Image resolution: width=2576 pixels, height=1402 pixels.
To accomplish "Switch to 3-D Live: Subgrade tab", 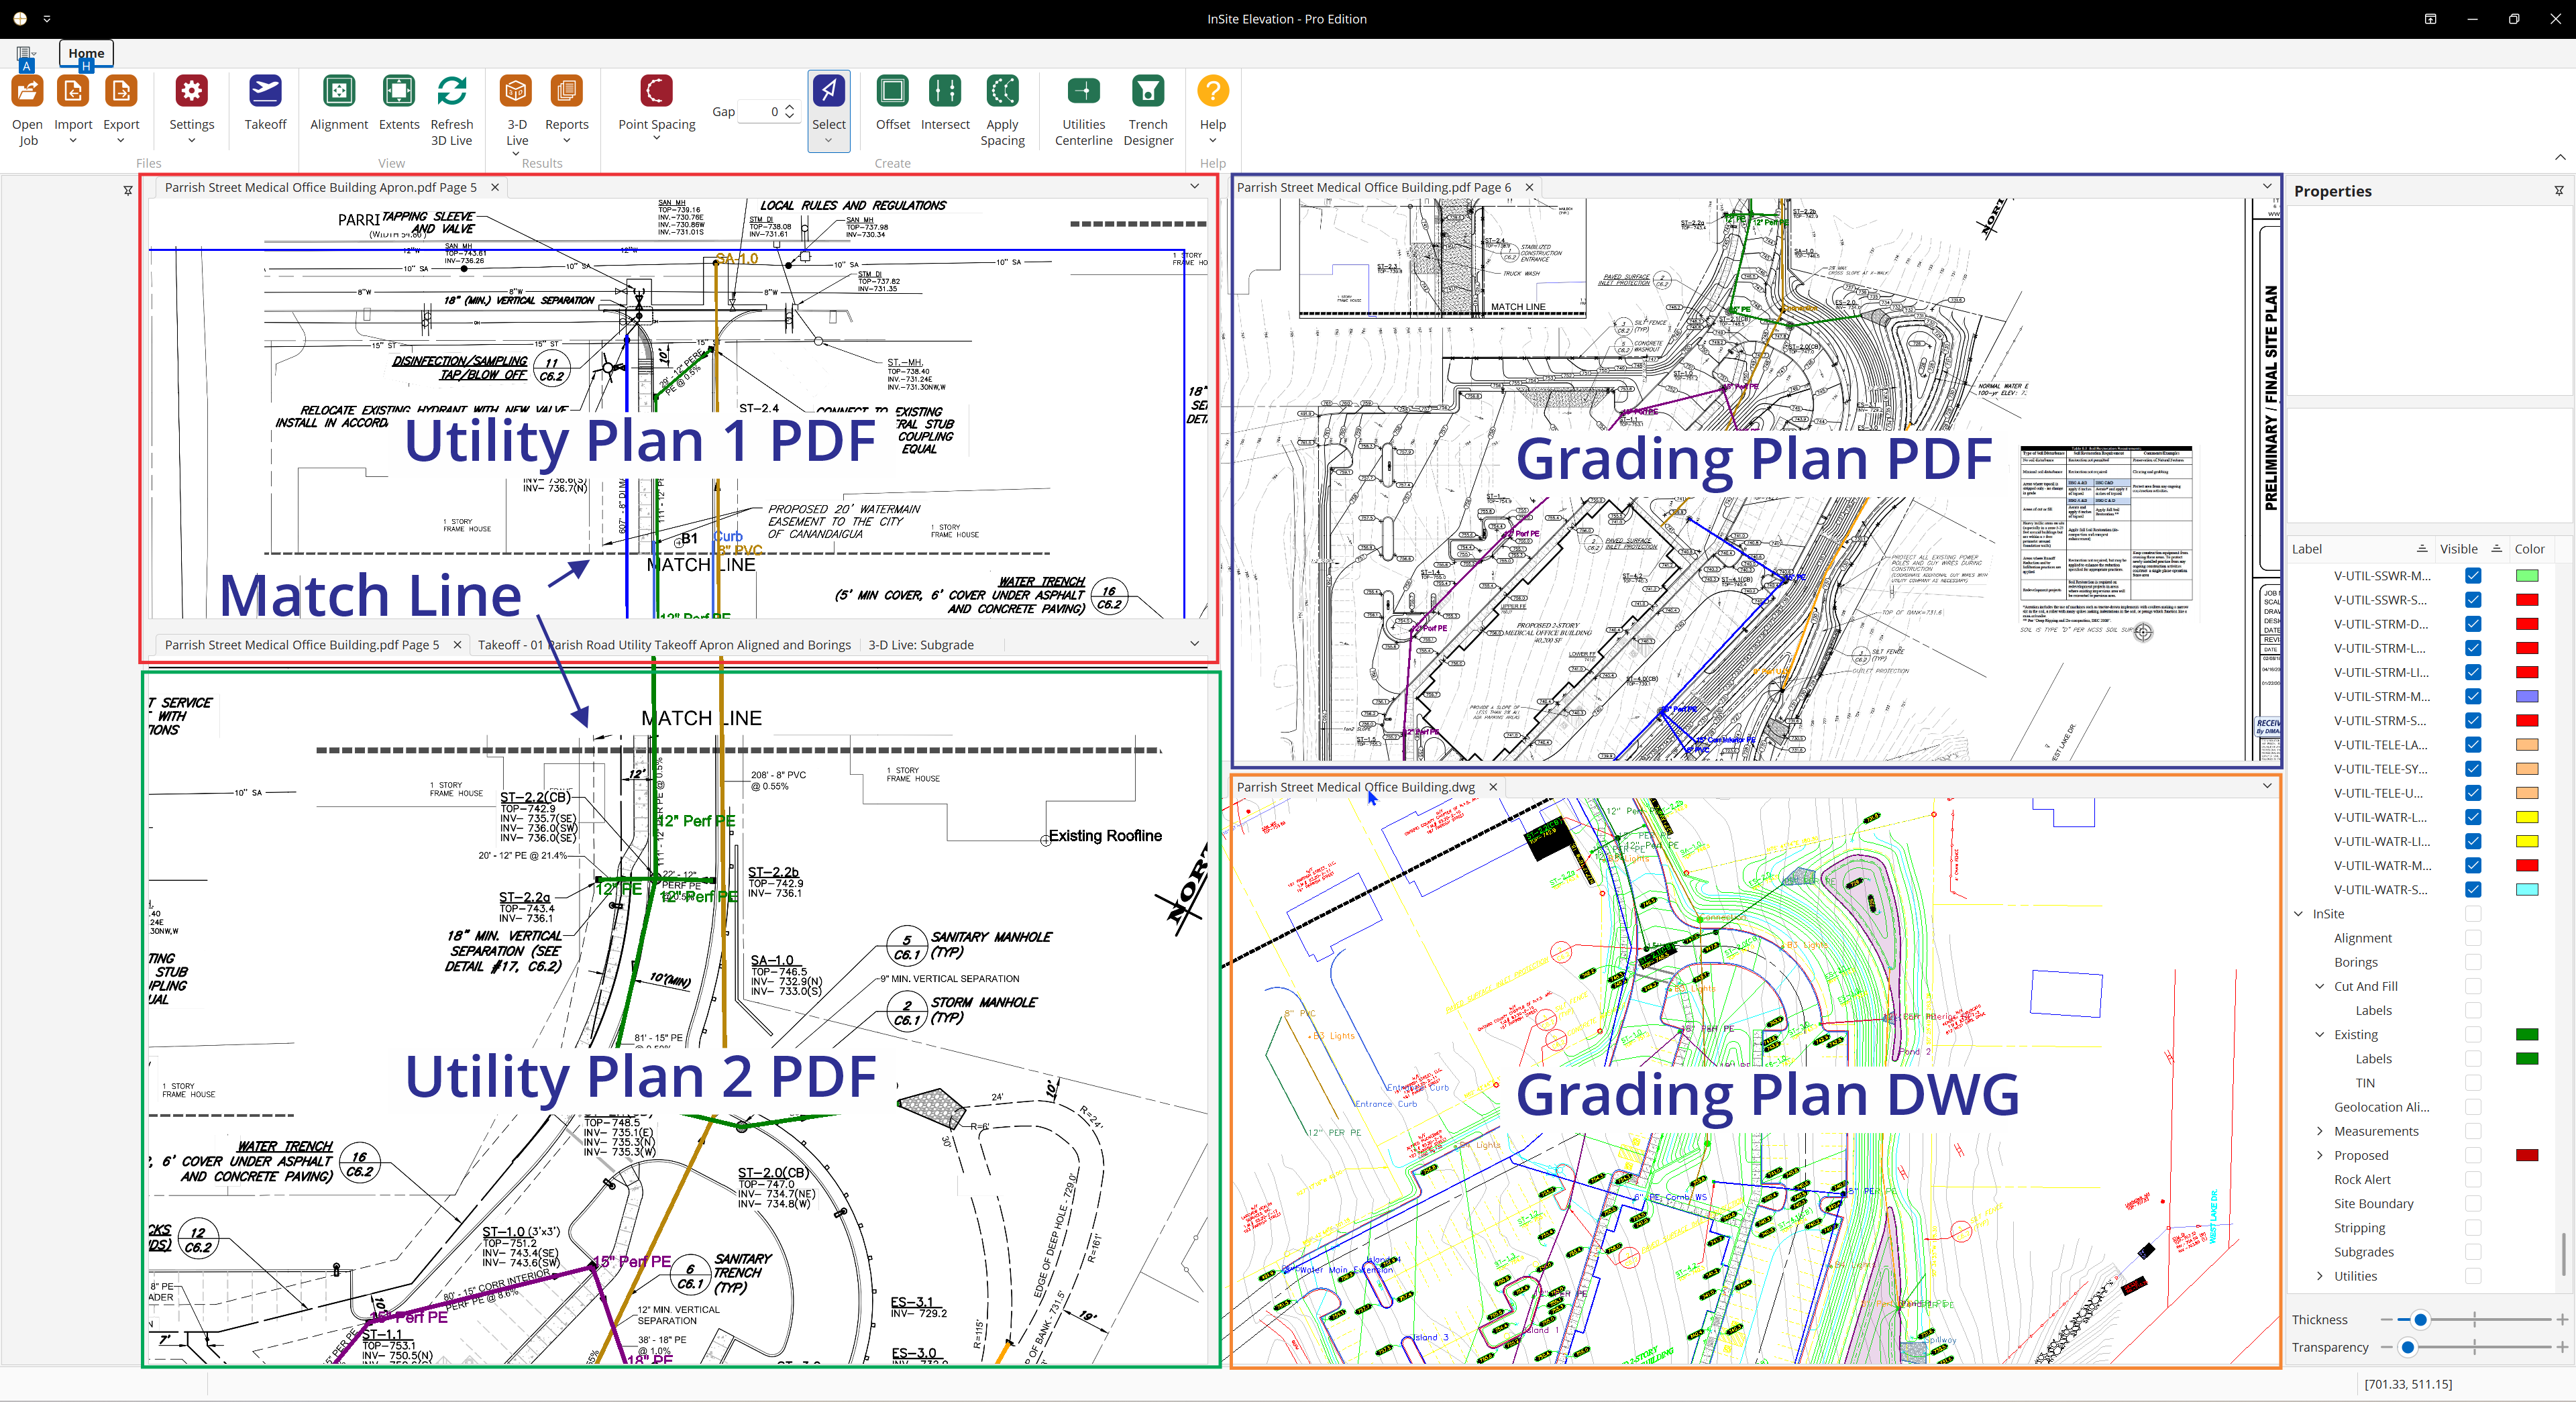I will [x=921, y=645].
